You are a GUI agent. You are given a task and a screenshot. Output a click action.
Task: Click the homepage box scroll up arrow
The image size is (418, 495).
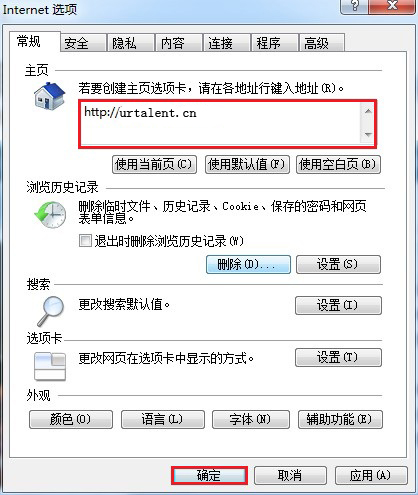pos(368,111)
